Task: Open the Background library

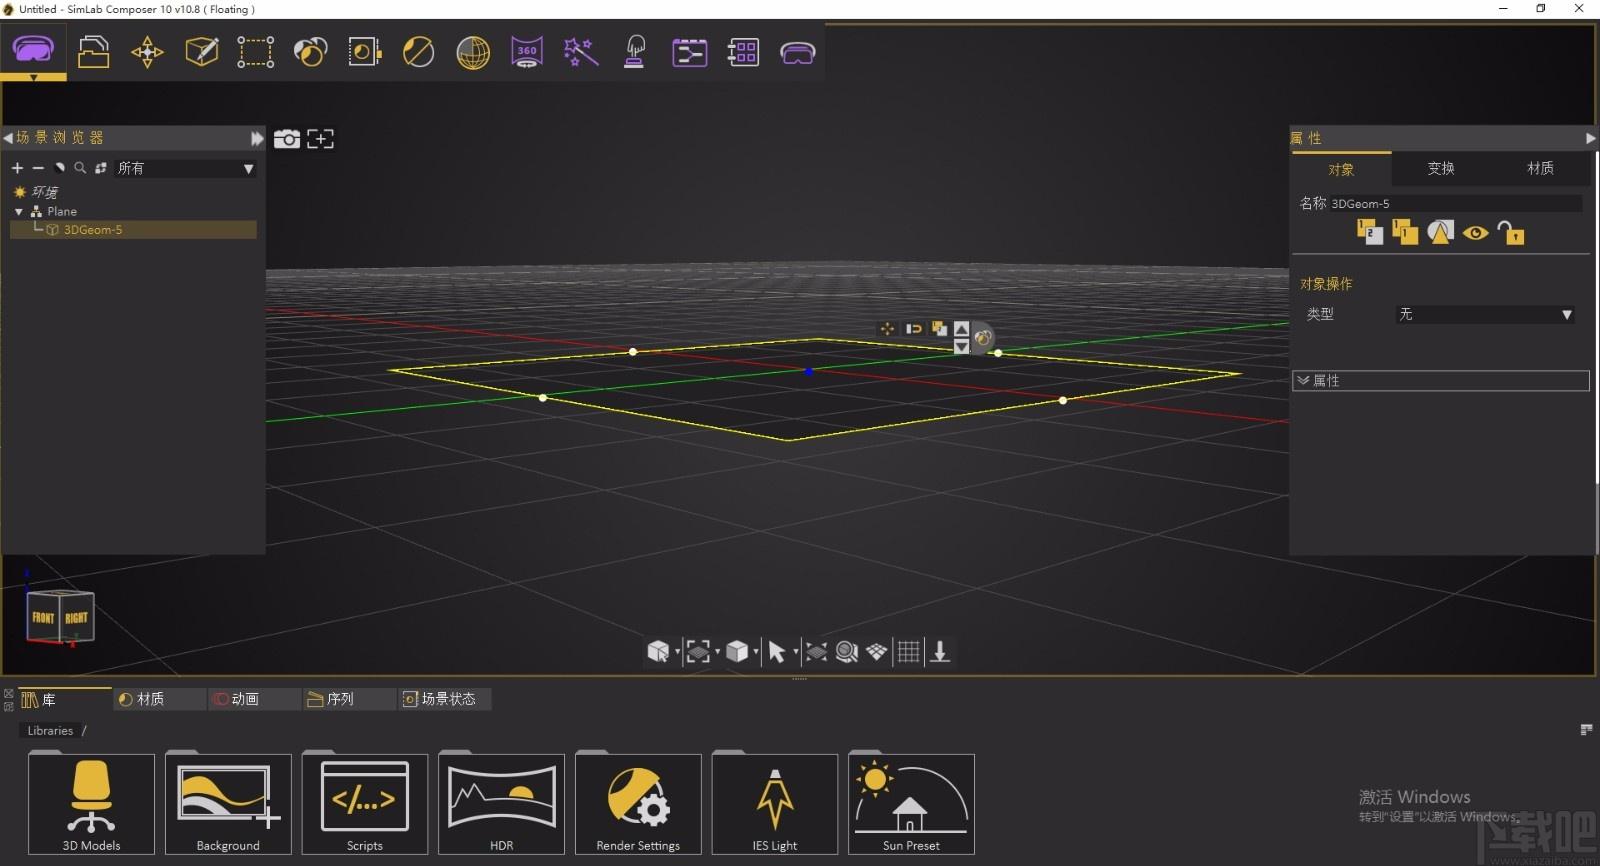Action: coord(228,804)
